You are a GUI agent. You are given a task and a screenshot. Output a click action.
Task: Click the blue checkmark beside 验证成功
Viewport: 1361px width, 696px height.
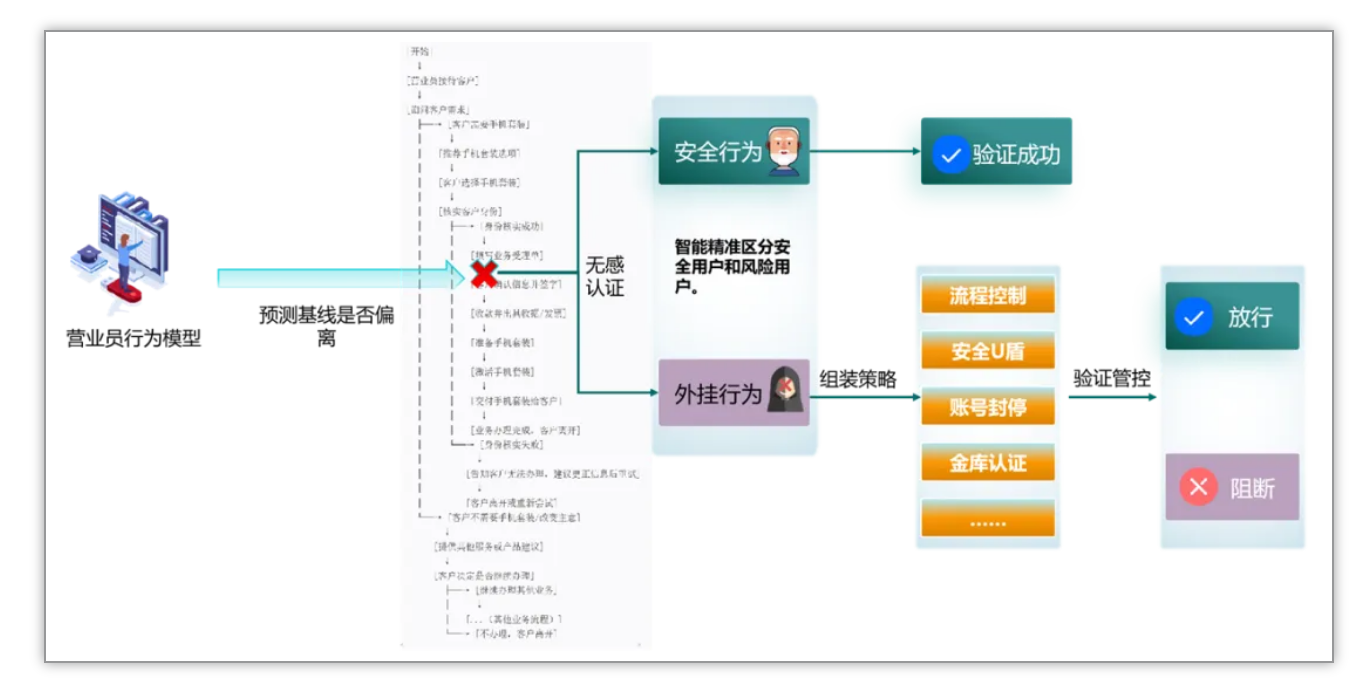pos(950,155)
